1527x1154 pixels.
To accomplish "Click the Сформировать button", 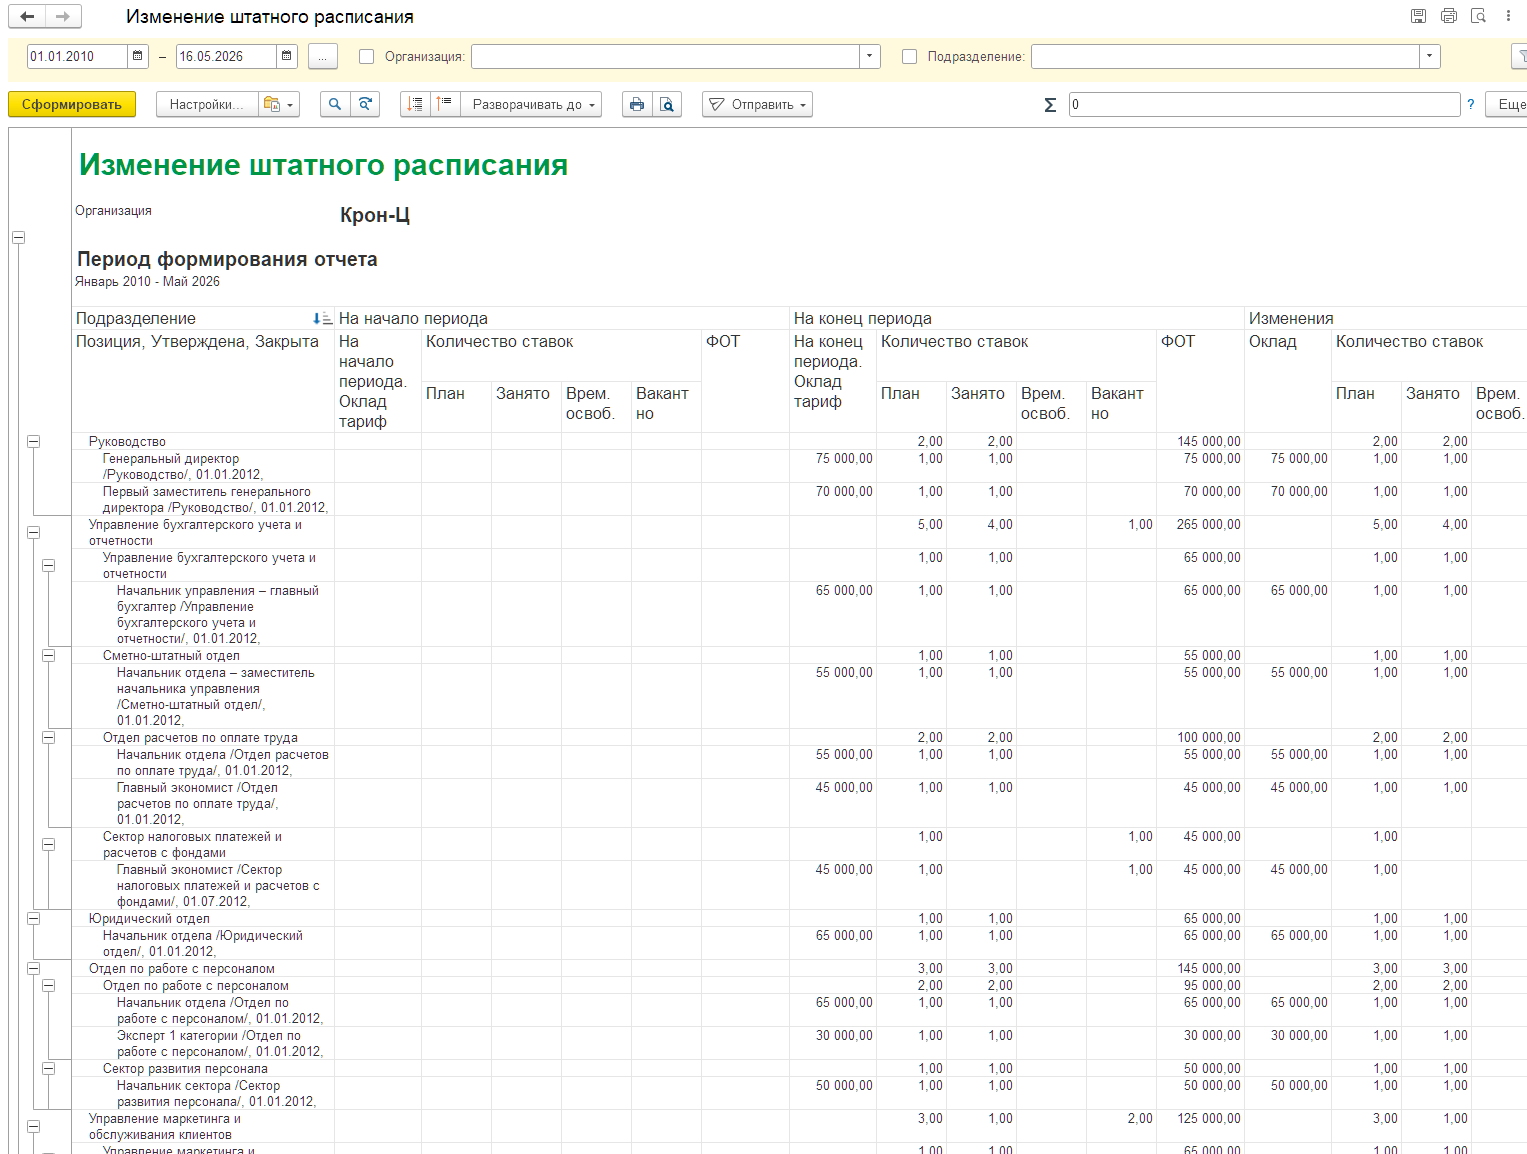I will 72,104.
